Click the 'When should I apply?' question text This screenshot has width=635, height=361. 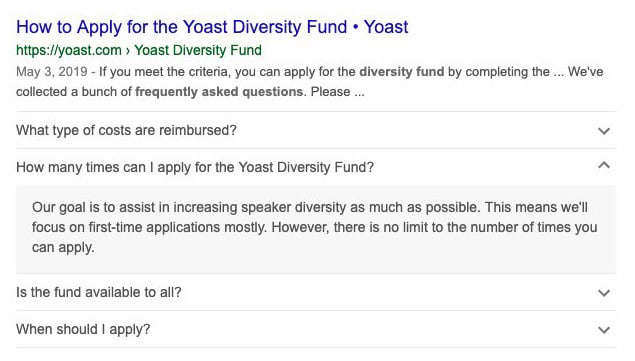coord(83,329)
